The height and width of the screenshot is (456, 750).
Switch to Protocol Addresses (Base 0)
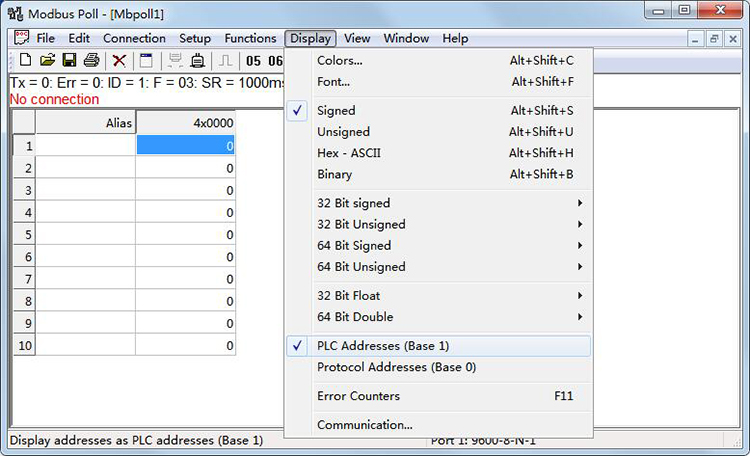tap(439, 367)
